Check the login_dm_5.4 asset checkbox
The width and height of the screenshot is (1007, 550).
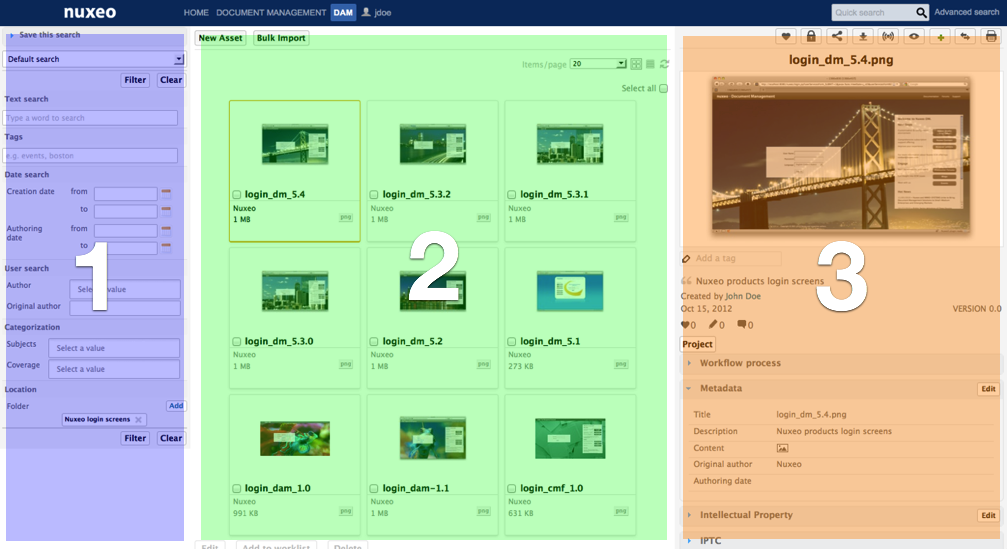(236, 195)
